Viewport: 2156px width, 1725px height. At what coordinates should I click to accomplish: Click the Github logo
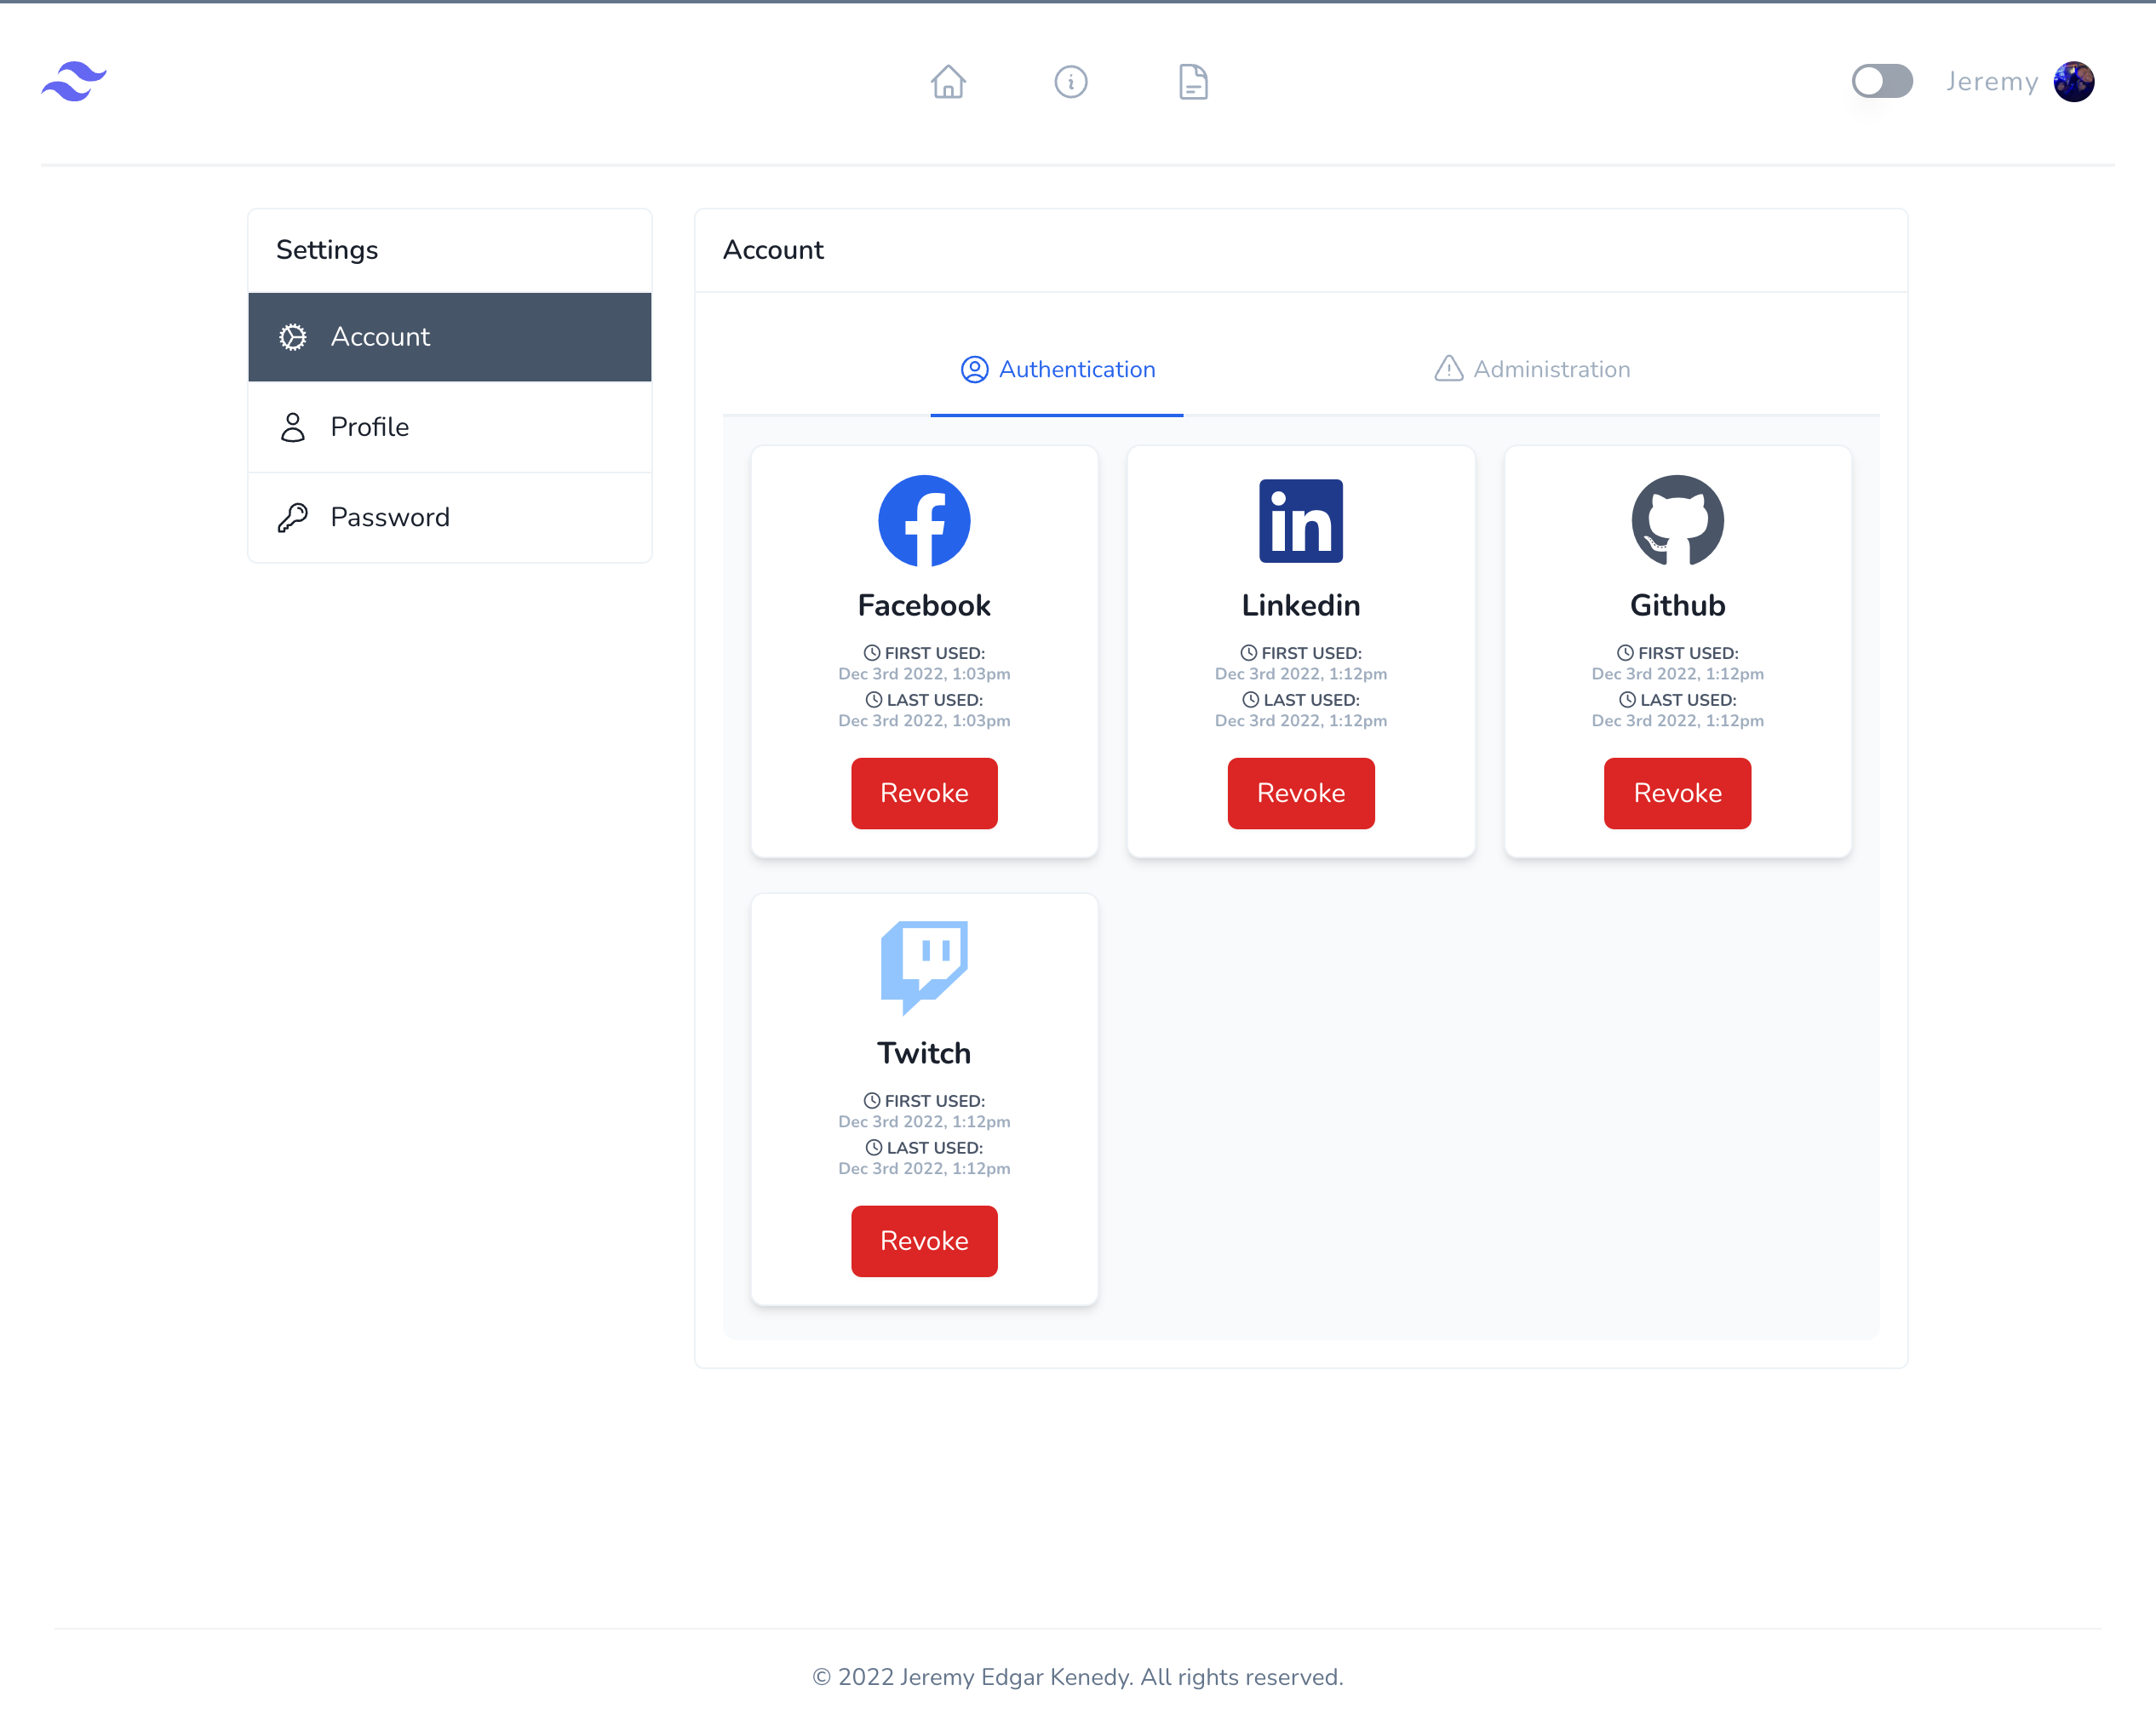point(1678,521)
